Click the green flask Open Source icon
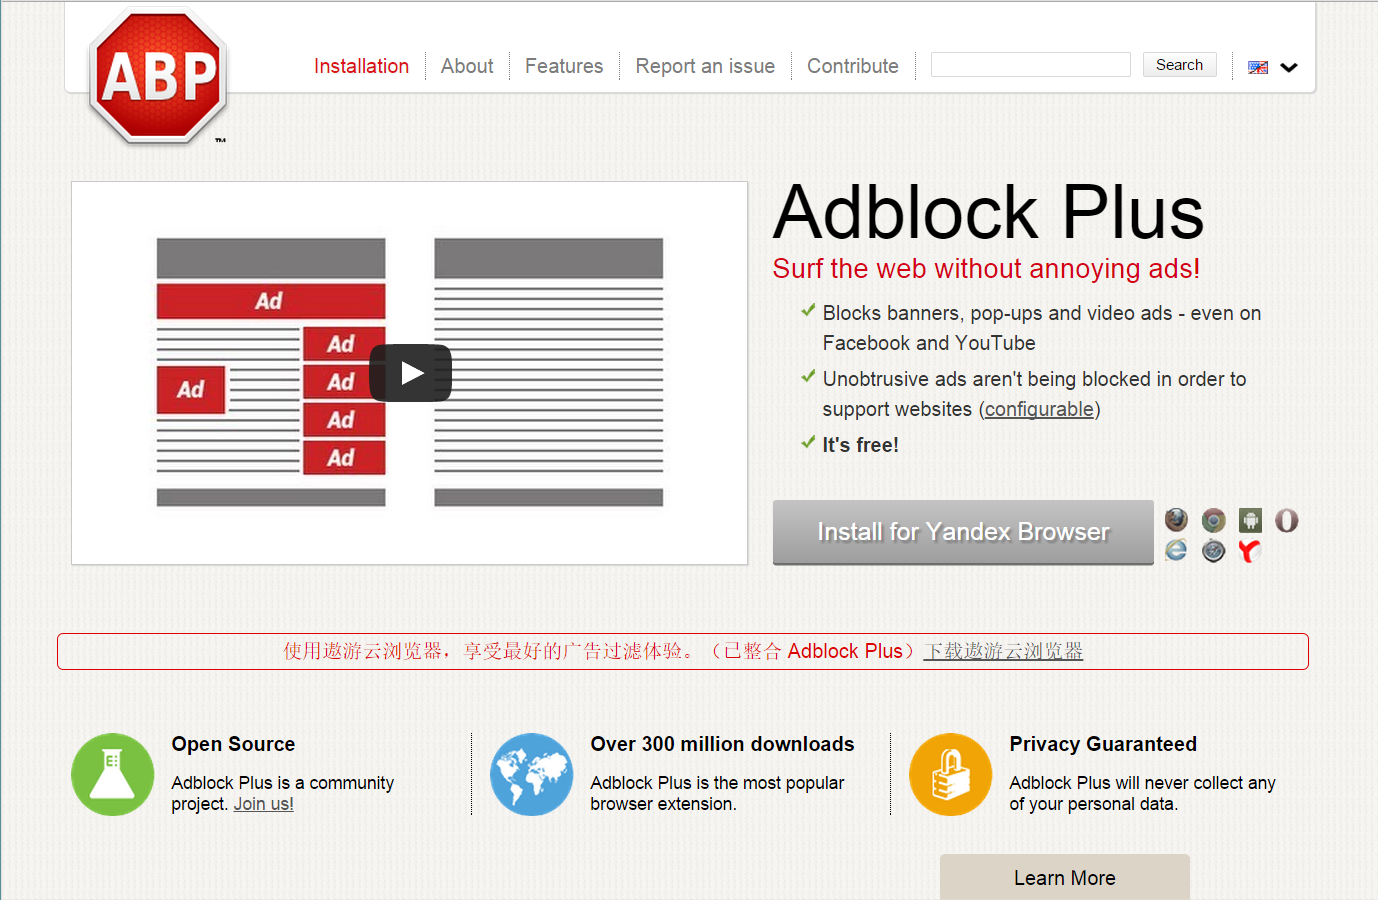Viewport: 1378px width, 900px height. 113,774
